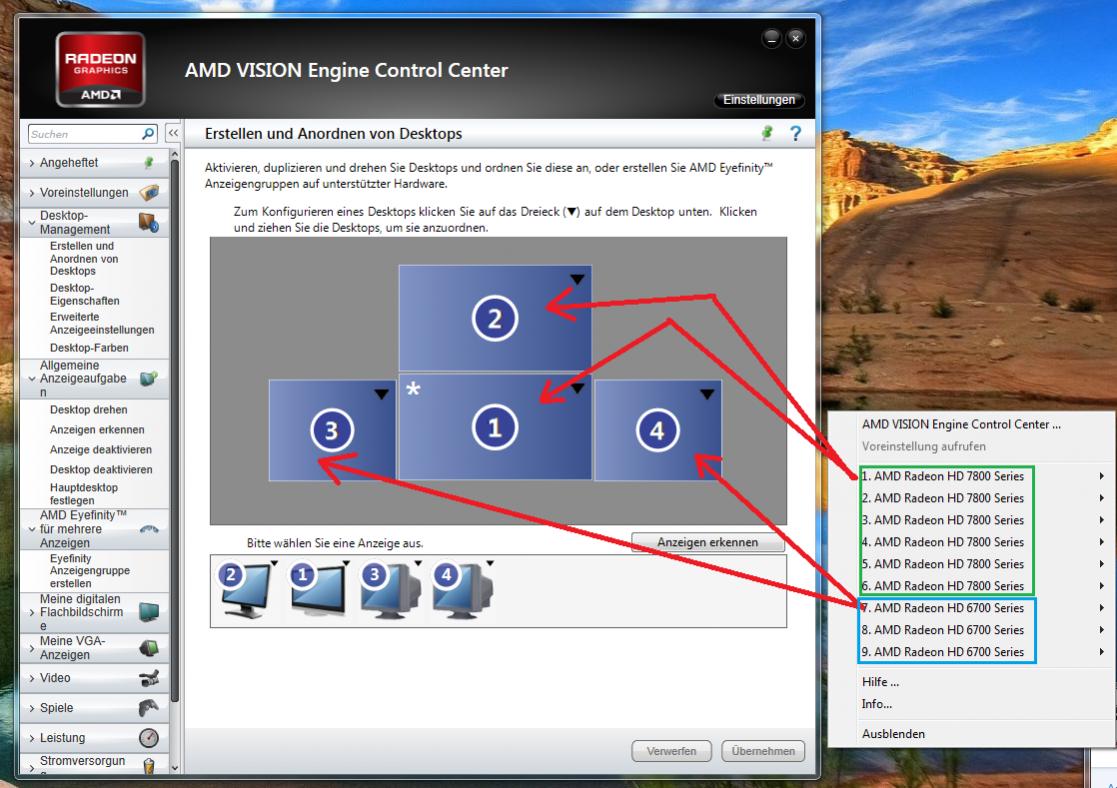
Task: Click the Spiele gamepad icon
Action: click(x=149, y=707)
